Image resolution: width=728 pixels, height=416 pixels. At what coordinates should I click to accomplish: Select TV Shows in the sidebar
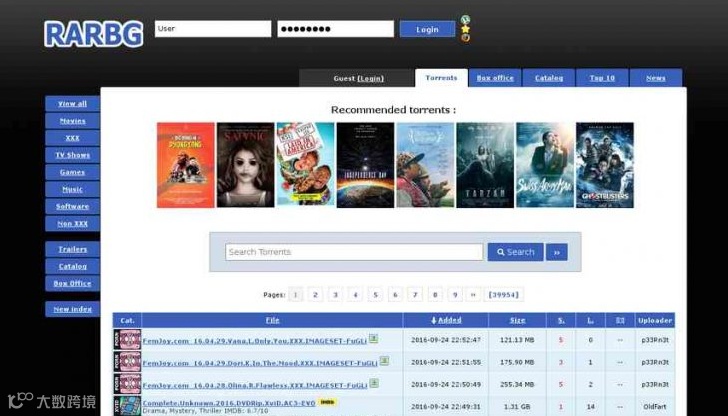coord(72,155)
